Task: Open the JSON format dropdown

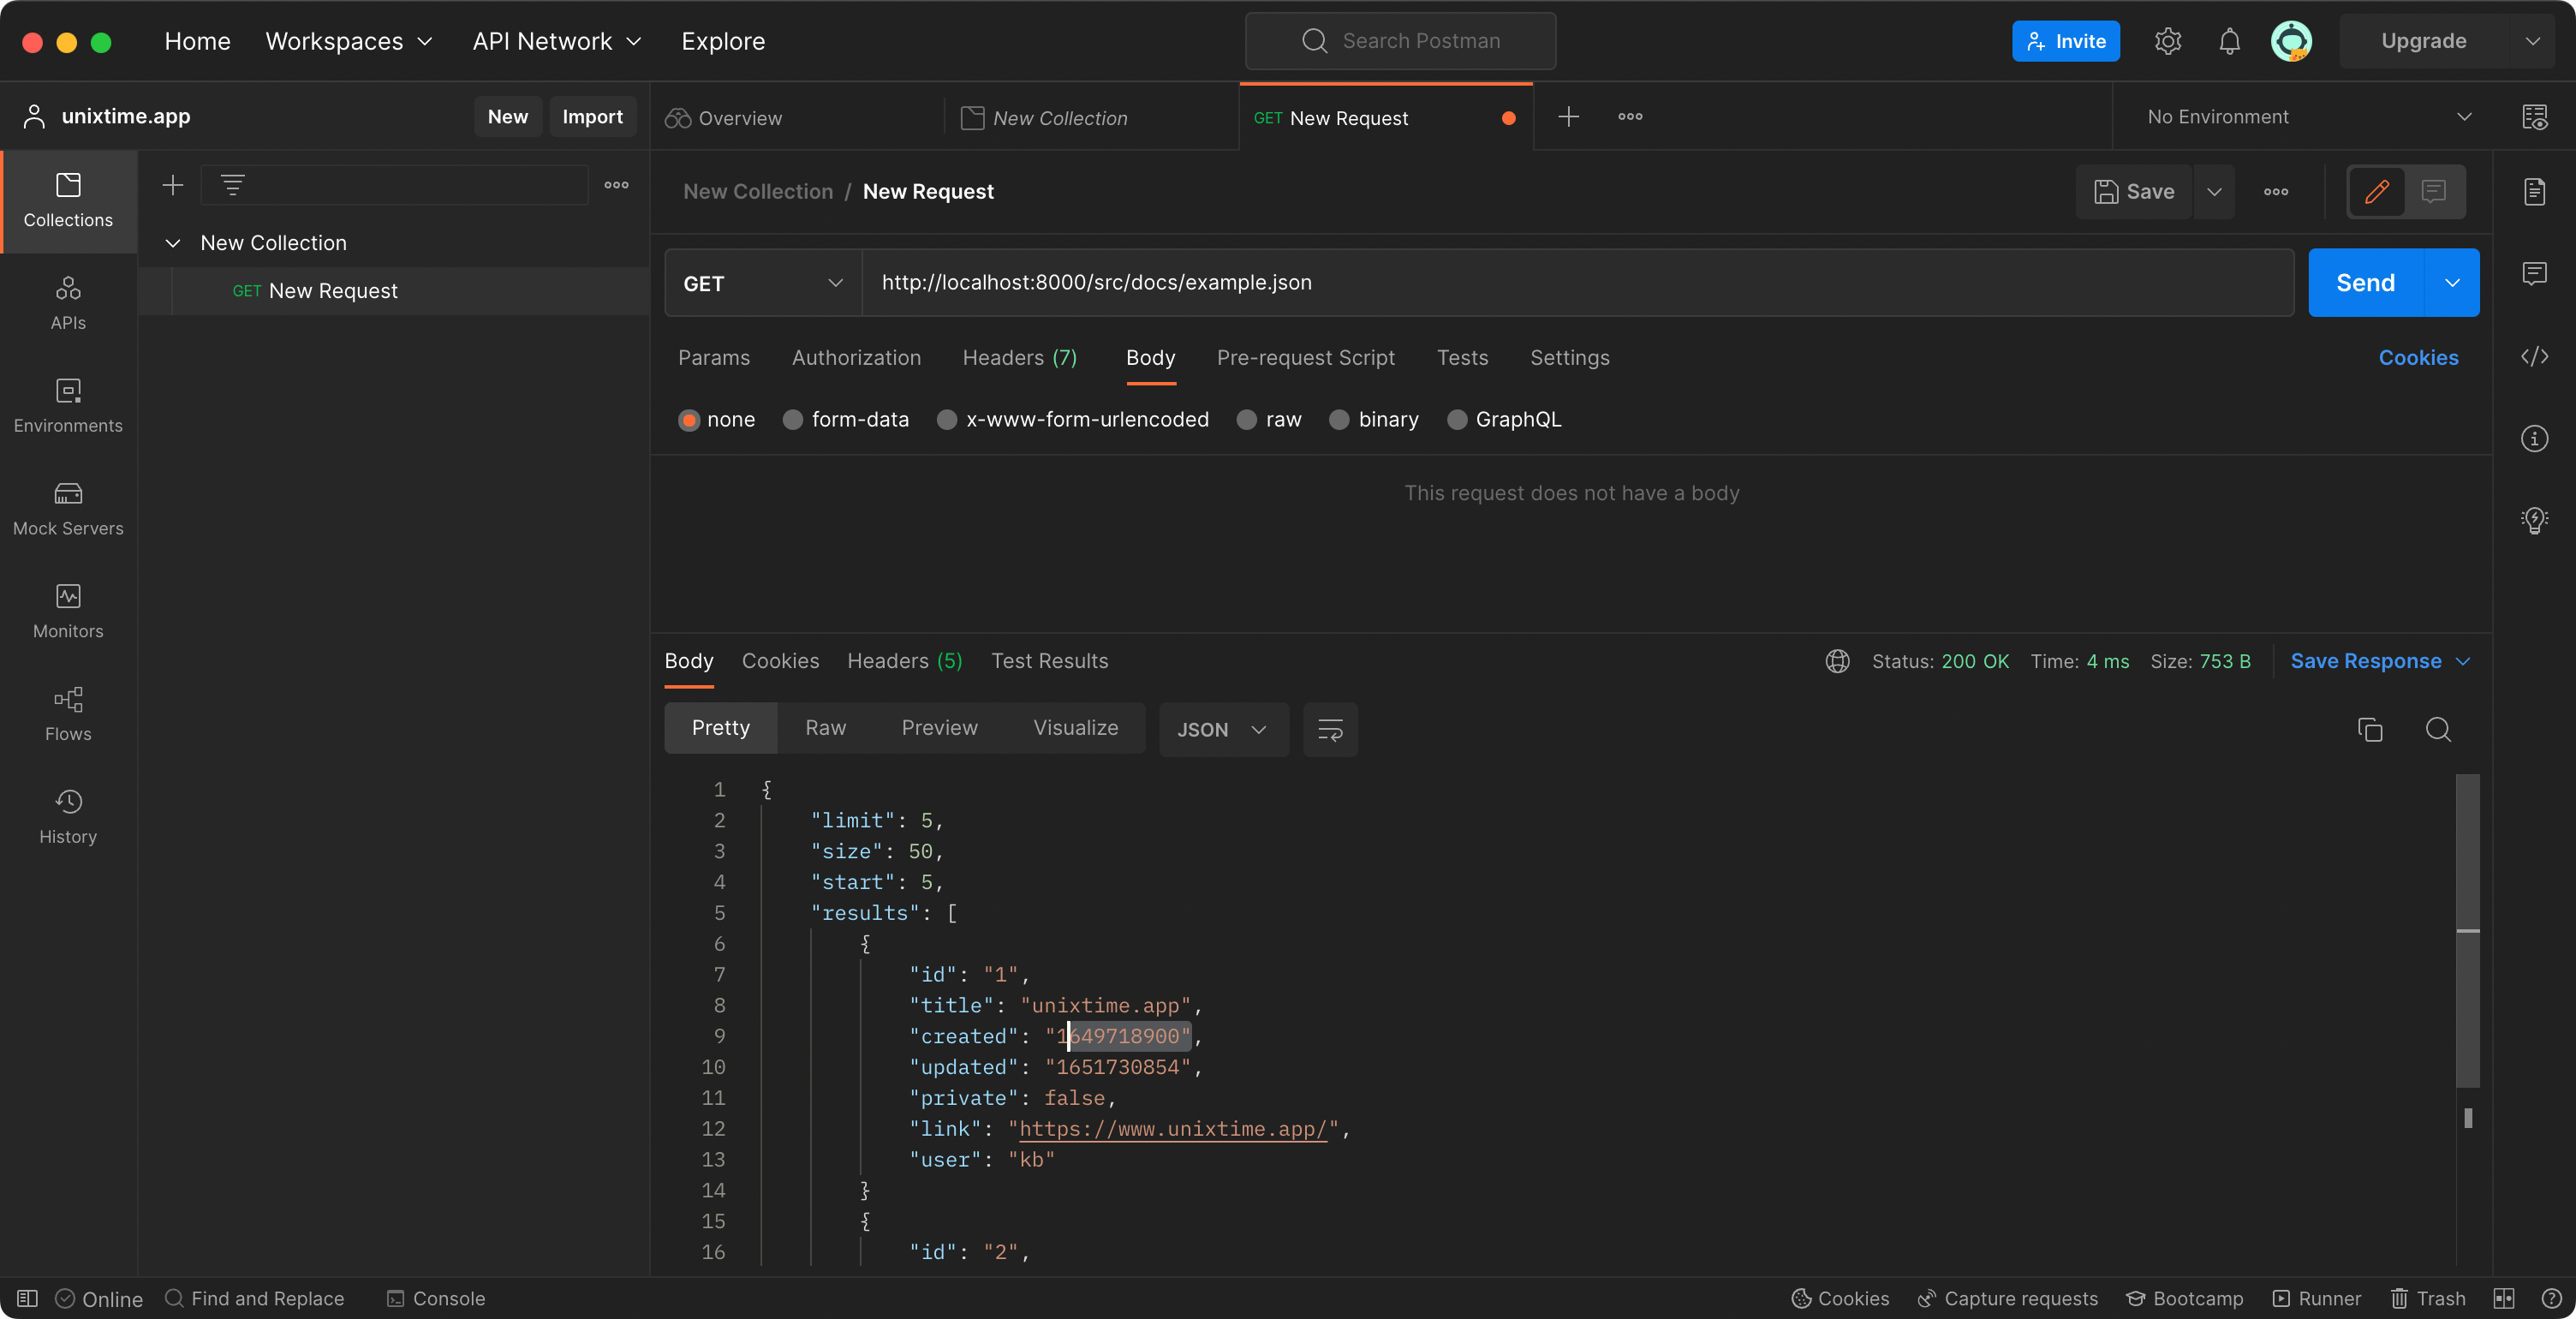Action: point(1222,730)
